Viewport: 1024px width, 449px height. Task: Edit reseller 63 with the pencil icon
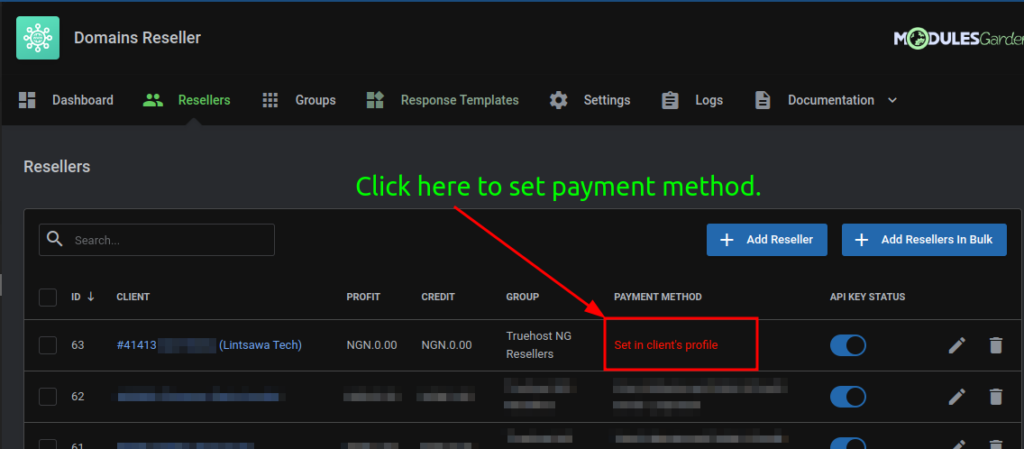(957, 345)
